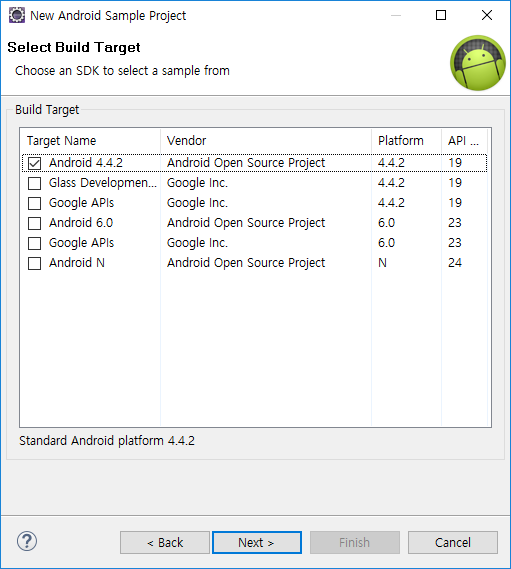This screenshot has width=511, height=569.
Task: Check Google APIs for platform 4.4.2
Action: pyautogui.click(x=34, y=203)
